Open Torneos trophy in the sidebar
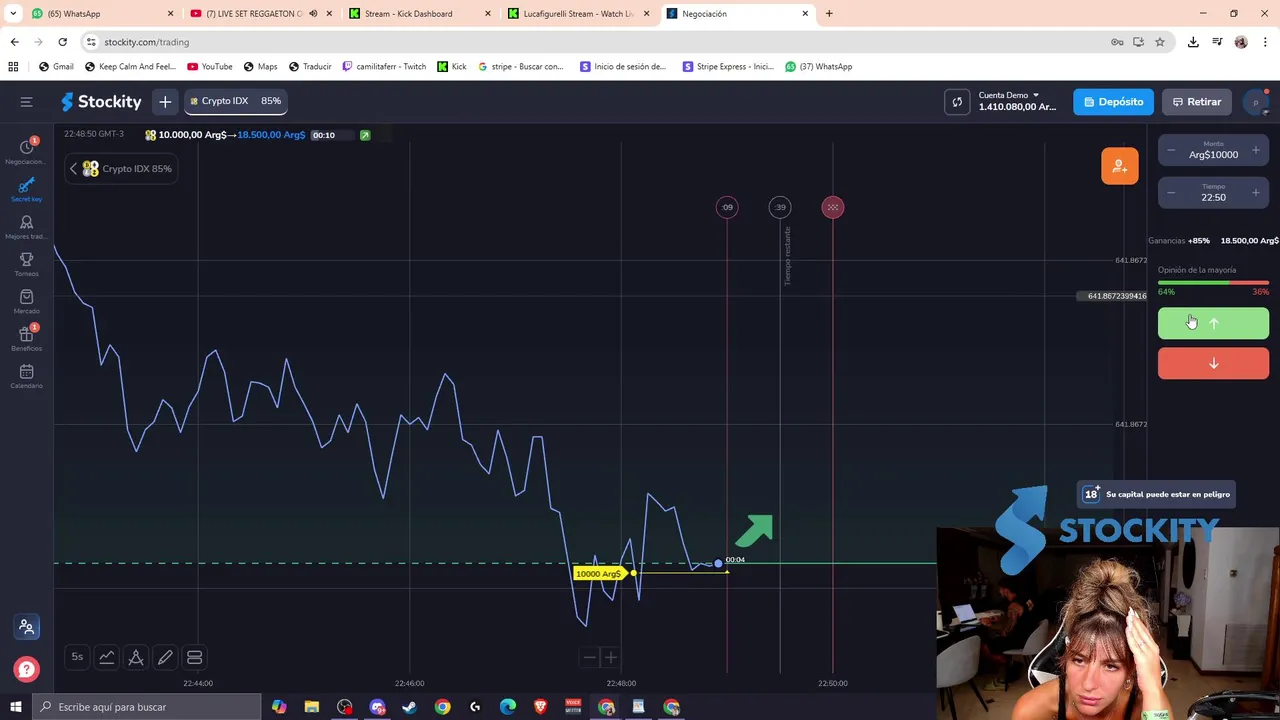The width and height of the screenshot is (1280, 720). [26, 264]
